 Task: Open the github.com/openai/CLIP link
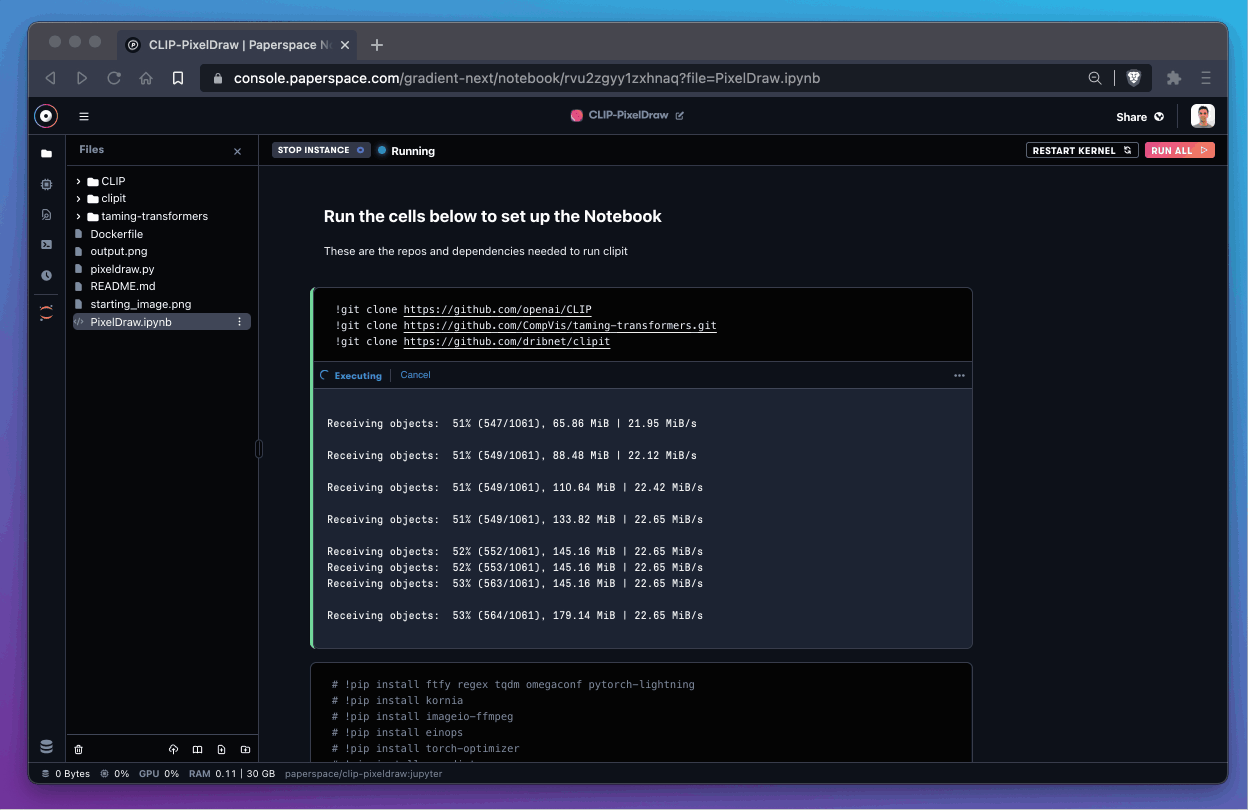(497, 310)
